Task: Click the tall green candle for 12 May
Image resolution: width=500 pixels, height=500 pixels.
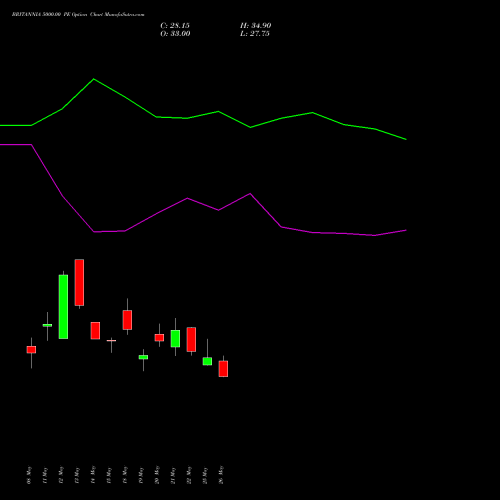Action: [x=63, y=307]
